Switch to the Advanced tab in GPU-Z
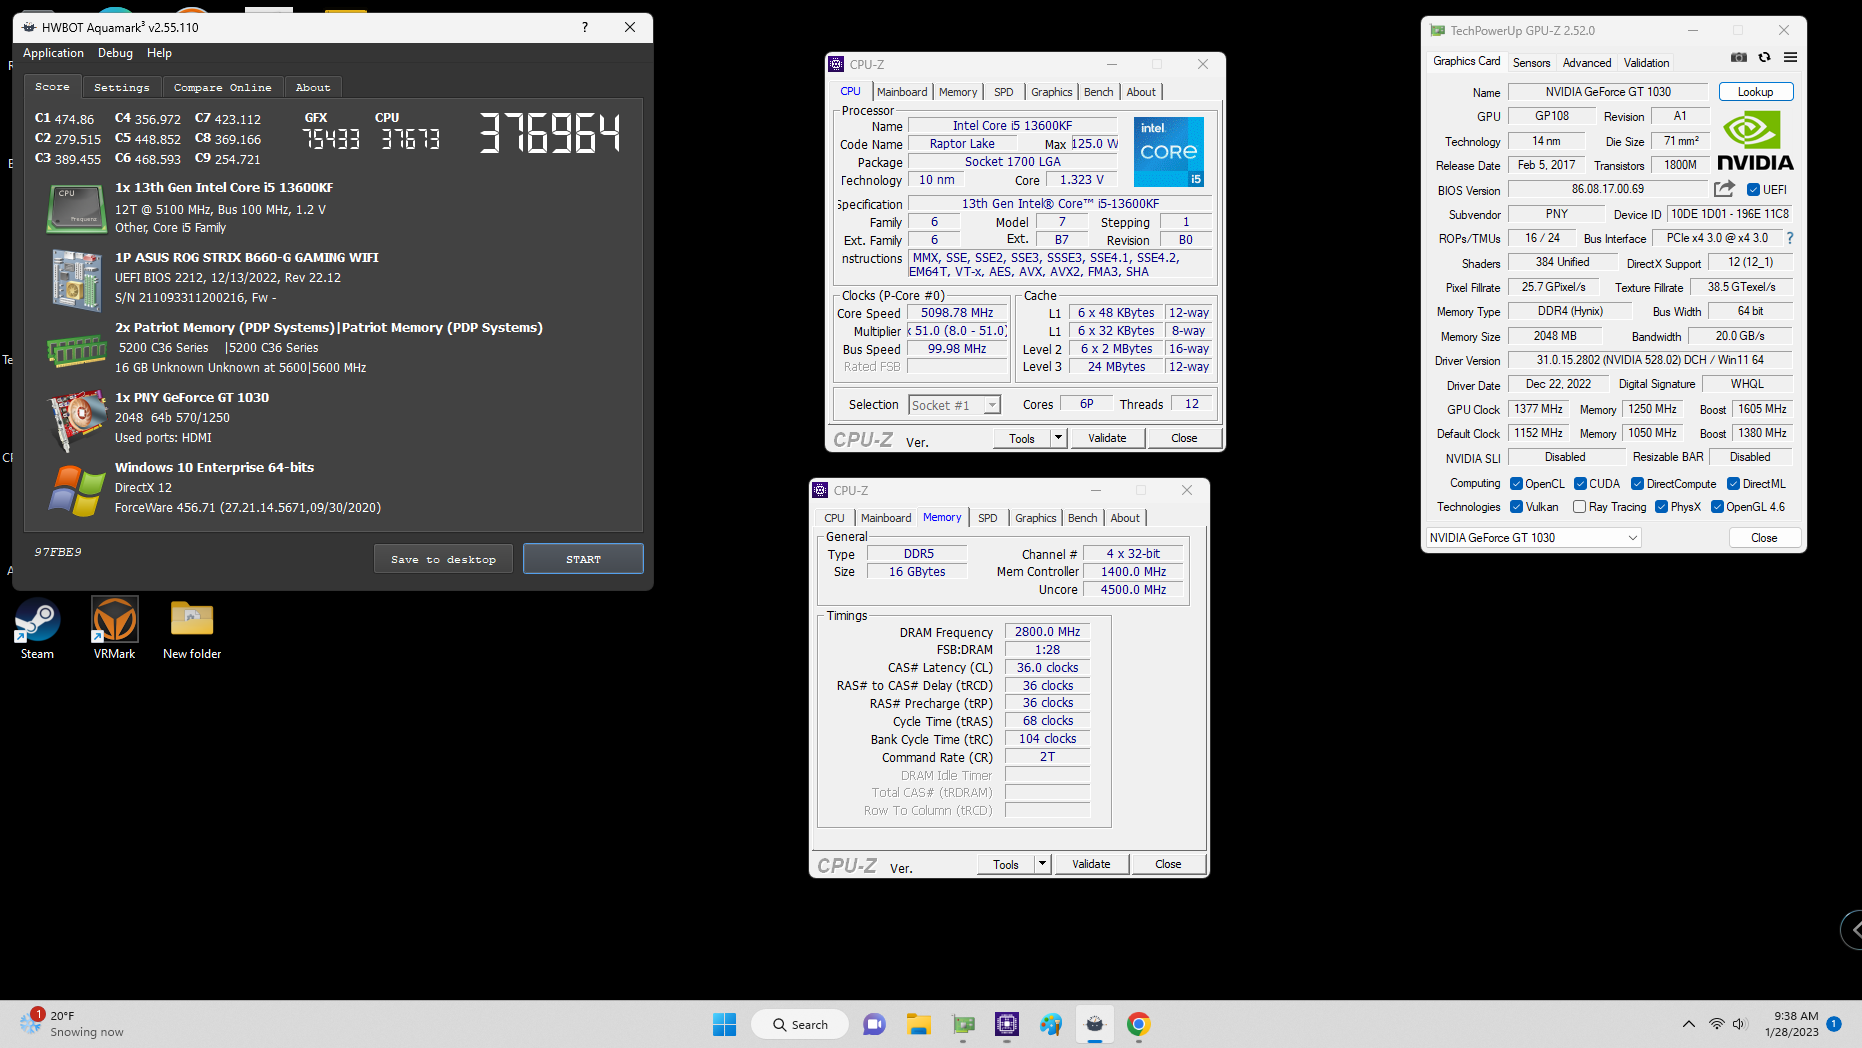The width and height of the screenshot is (1862, 1048). coord(1587,63)
